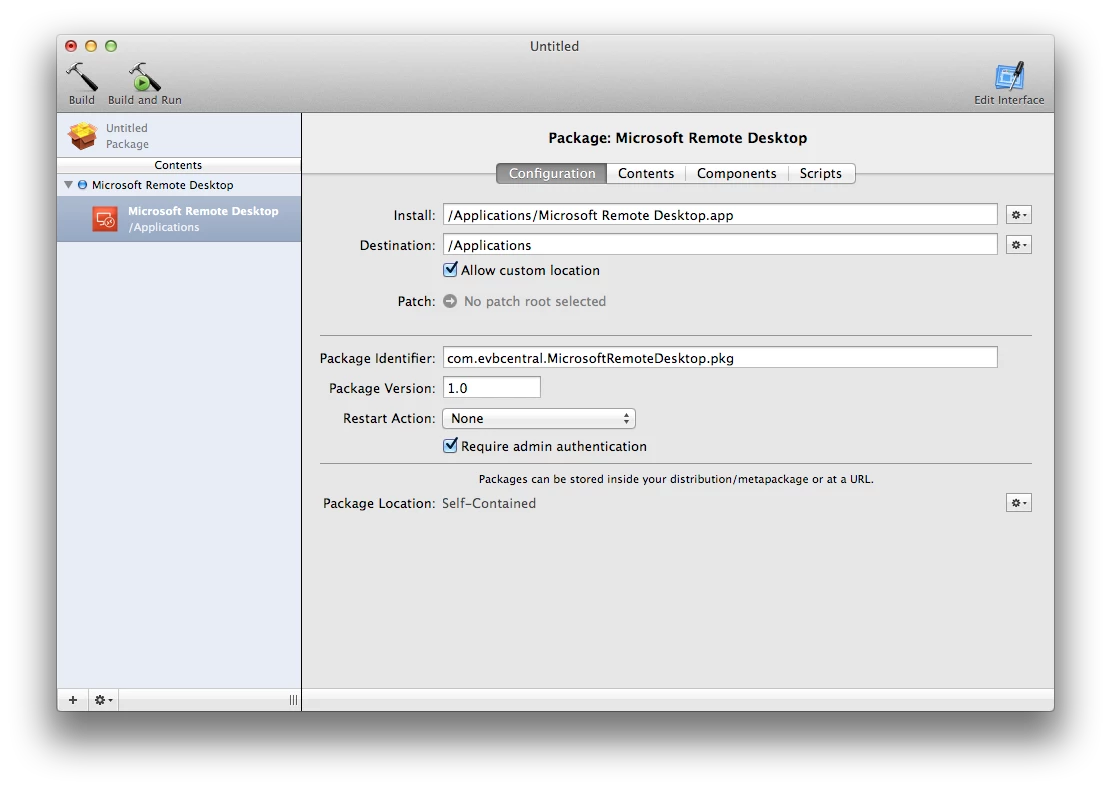The height and width of the screenshot is (790, 1111).
Task: Open the Edit Interface tool
Action: pos(1009,77)
